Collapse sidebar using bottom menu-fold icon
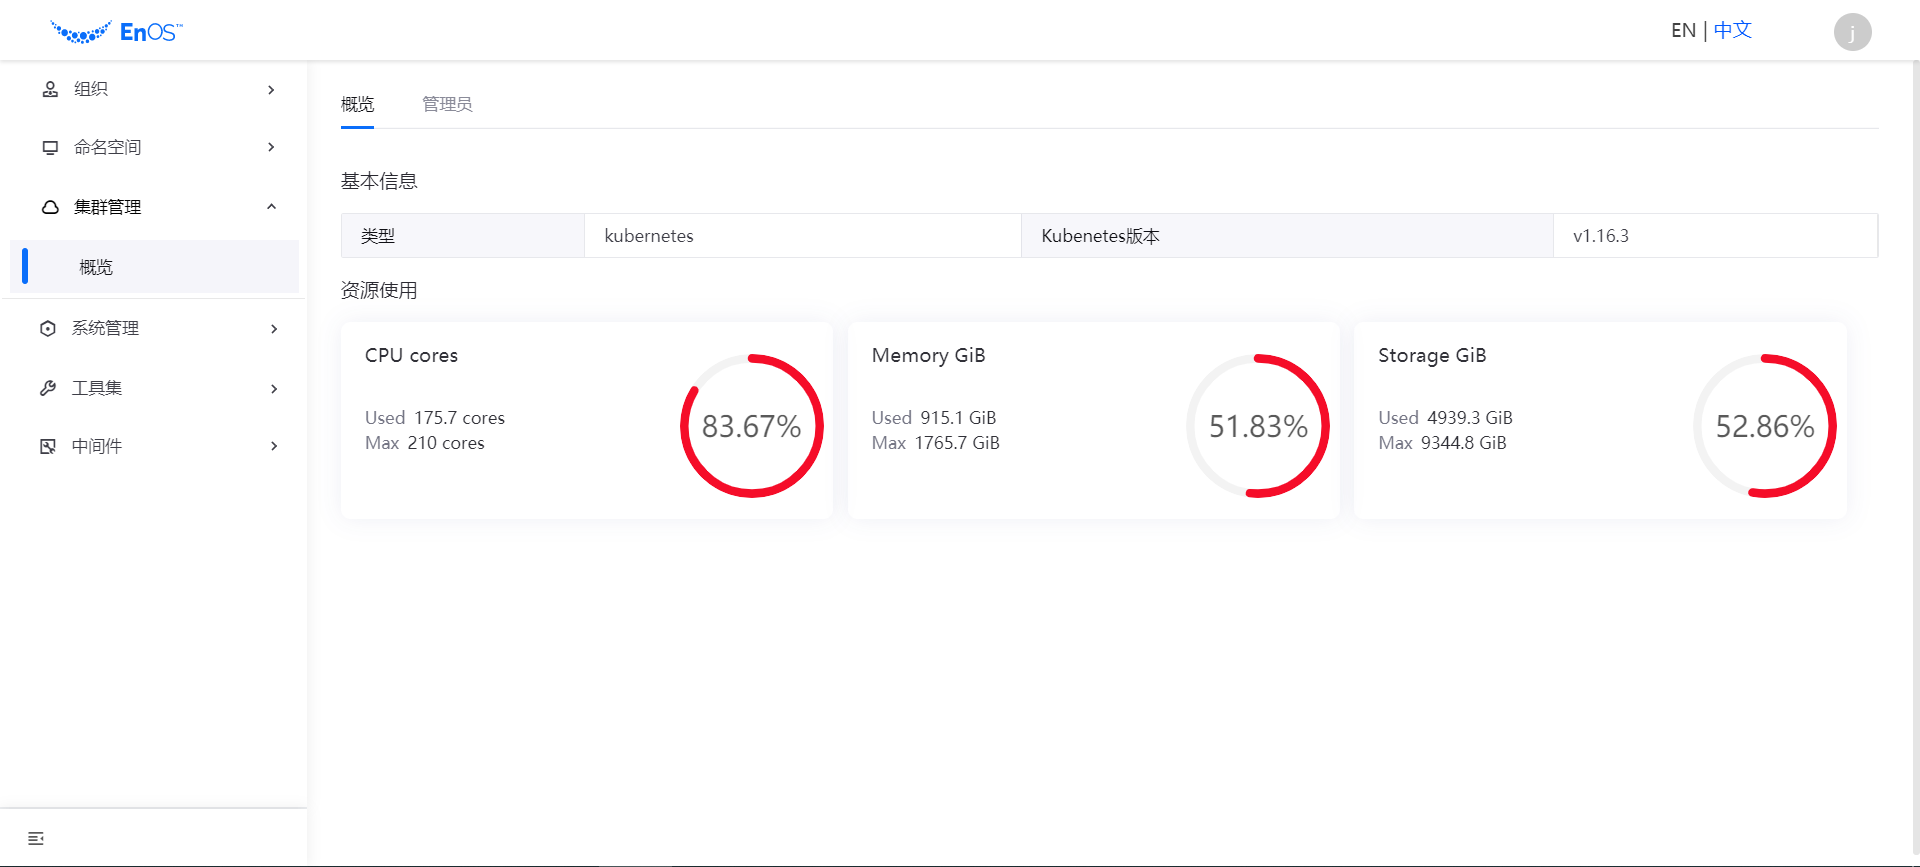This screenshot has height=867, width=1920. (x=36, y=838)
